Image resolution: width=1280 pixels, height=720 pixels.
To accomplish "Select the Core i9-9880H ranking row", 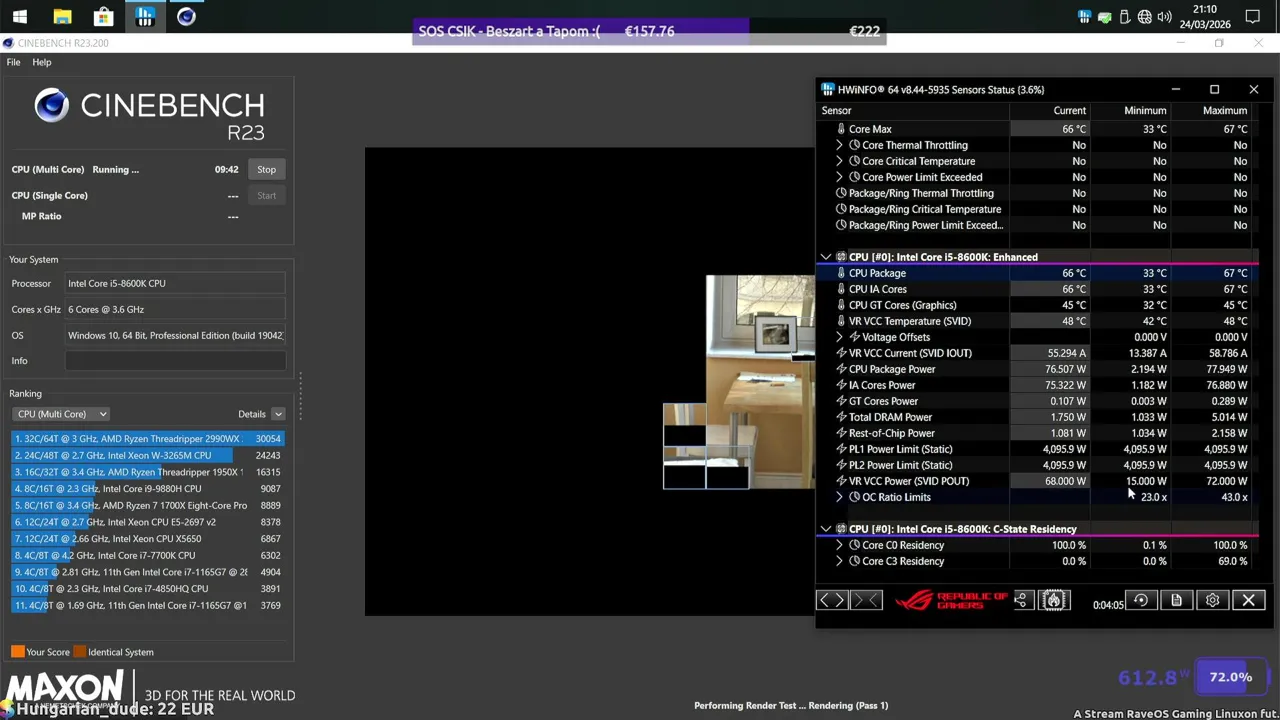I will [148, 489].
